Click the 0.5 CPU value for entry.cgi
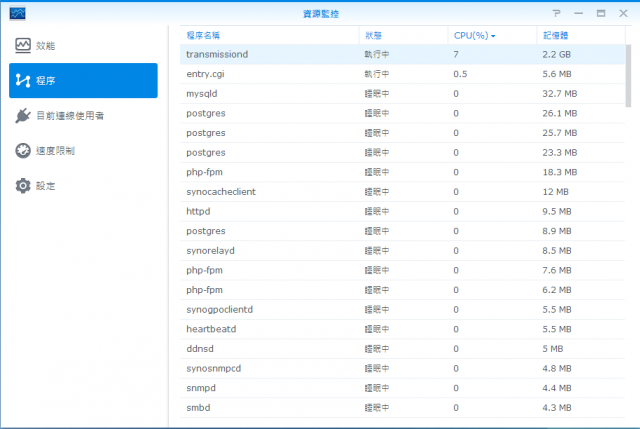 coord(460,74)
